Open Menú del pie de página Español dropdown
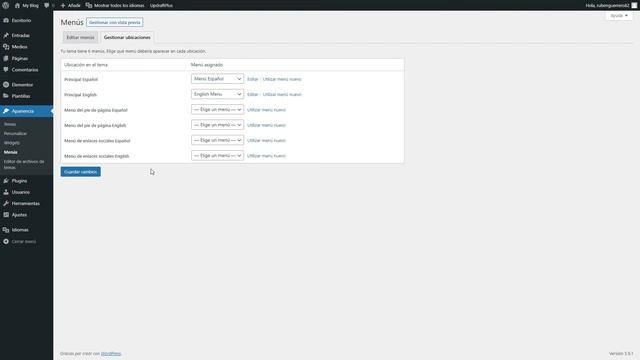This screenshot has height=360, width=640. (217, 109)
